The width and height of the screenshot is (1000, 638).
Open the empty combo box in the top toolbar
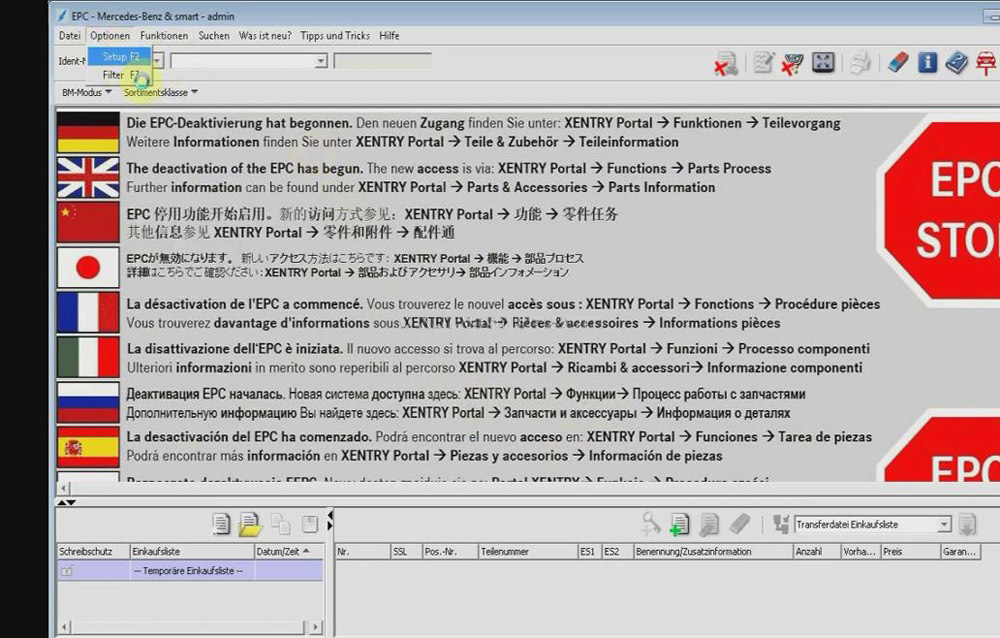(x=249, y=61)
